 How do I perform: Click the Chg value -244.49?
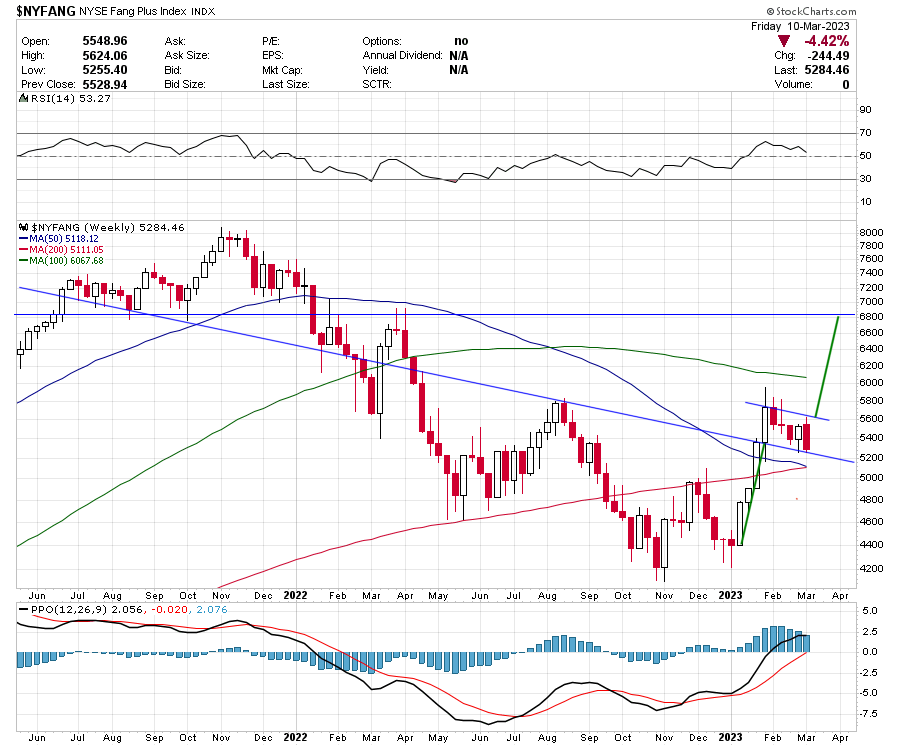point(828,56)
